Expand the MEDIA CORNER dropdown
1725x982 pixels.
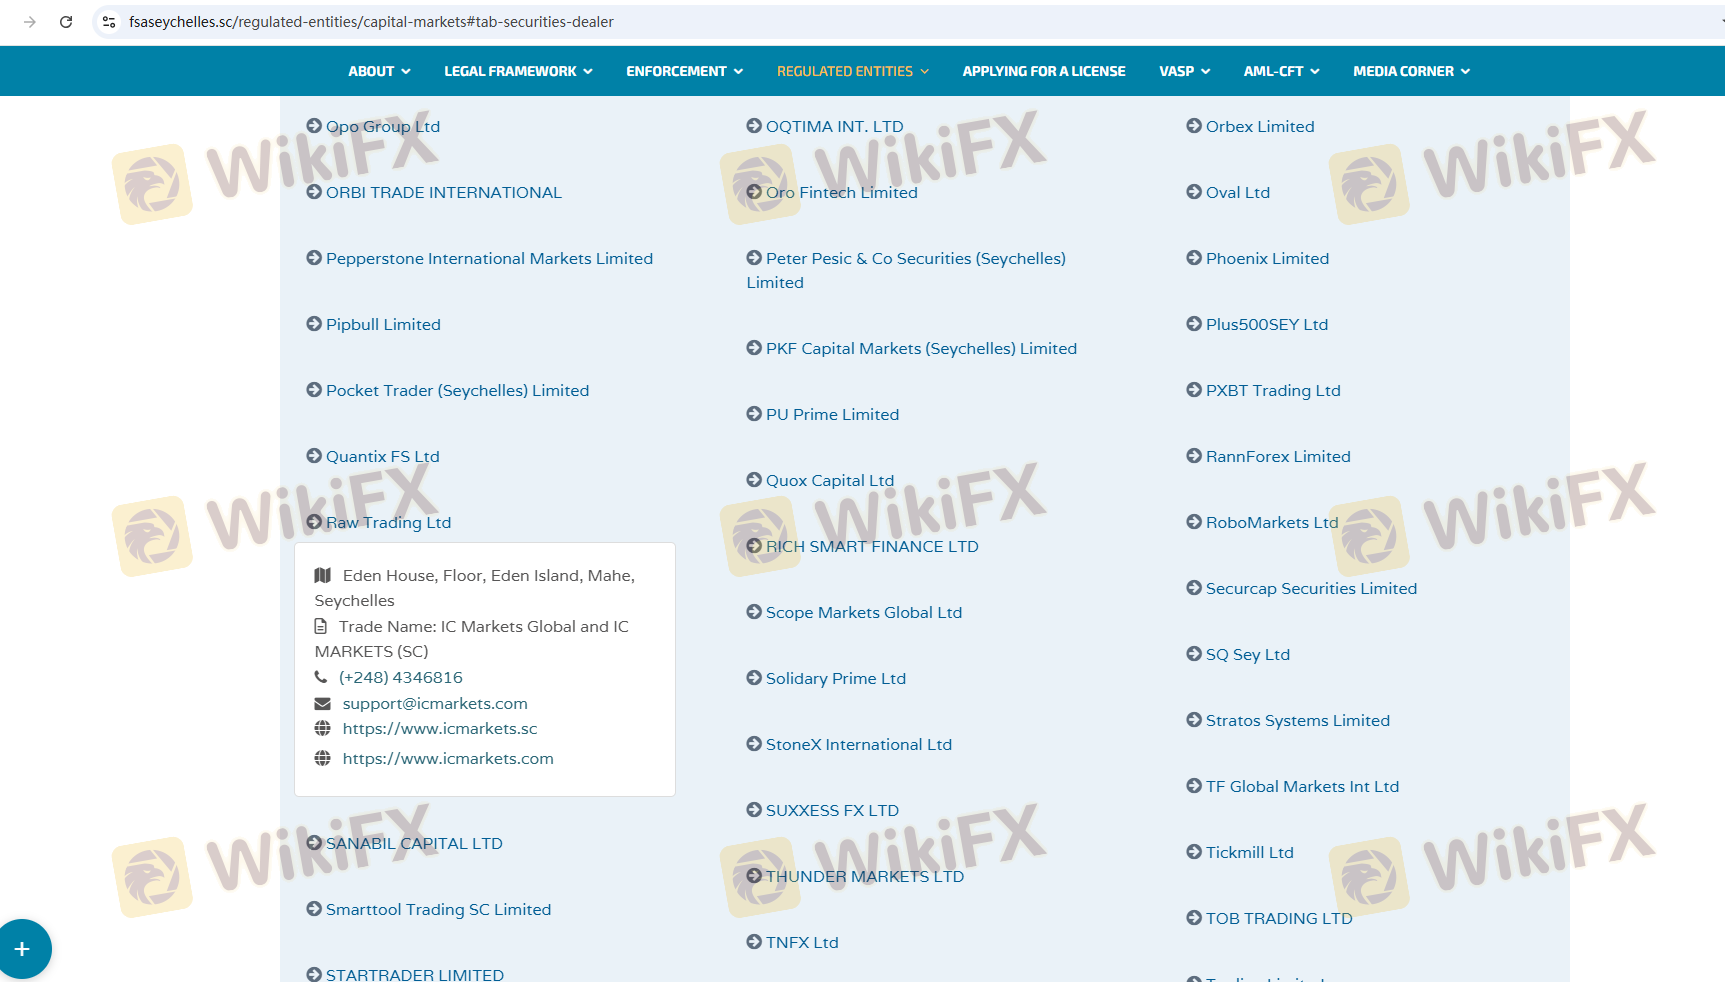pyautogui.click(x=1411, y=71)
